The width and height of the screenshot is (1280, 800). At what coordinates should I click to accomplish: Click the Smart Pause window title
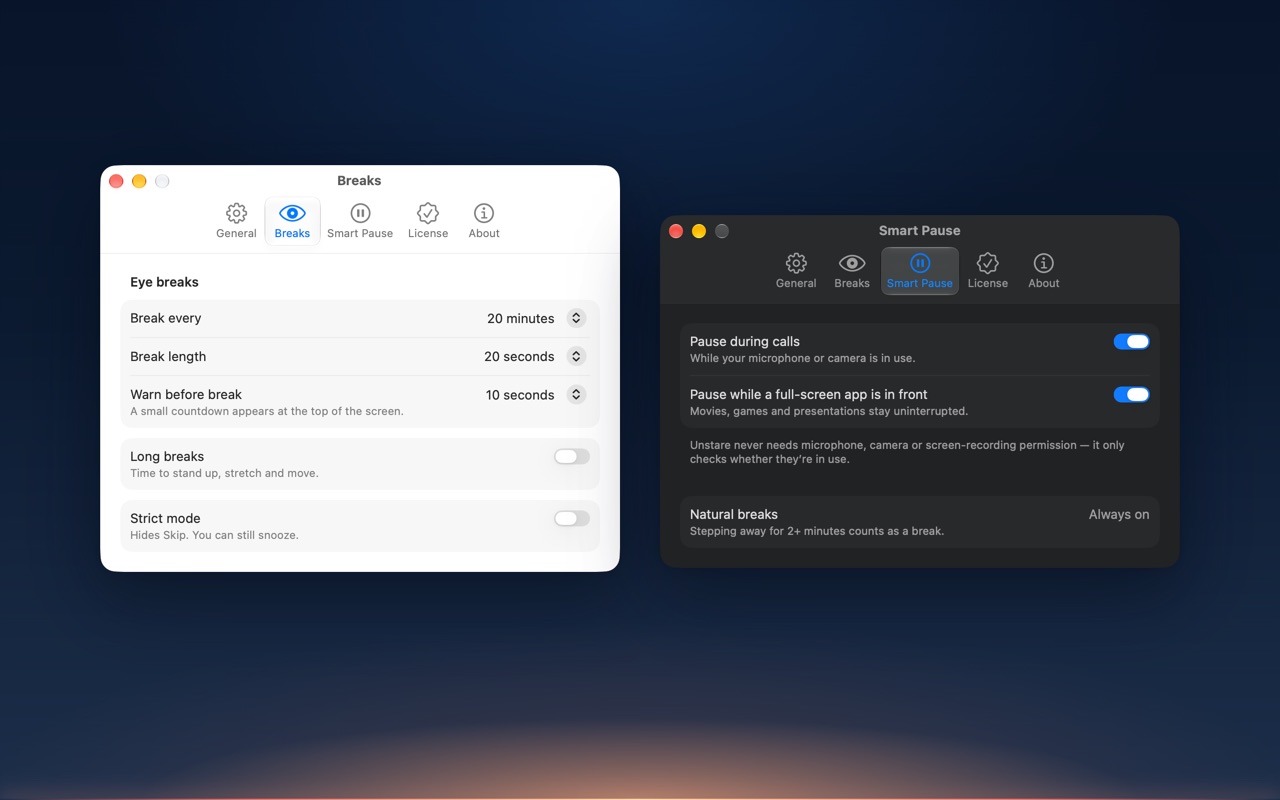tap(920, 231)
